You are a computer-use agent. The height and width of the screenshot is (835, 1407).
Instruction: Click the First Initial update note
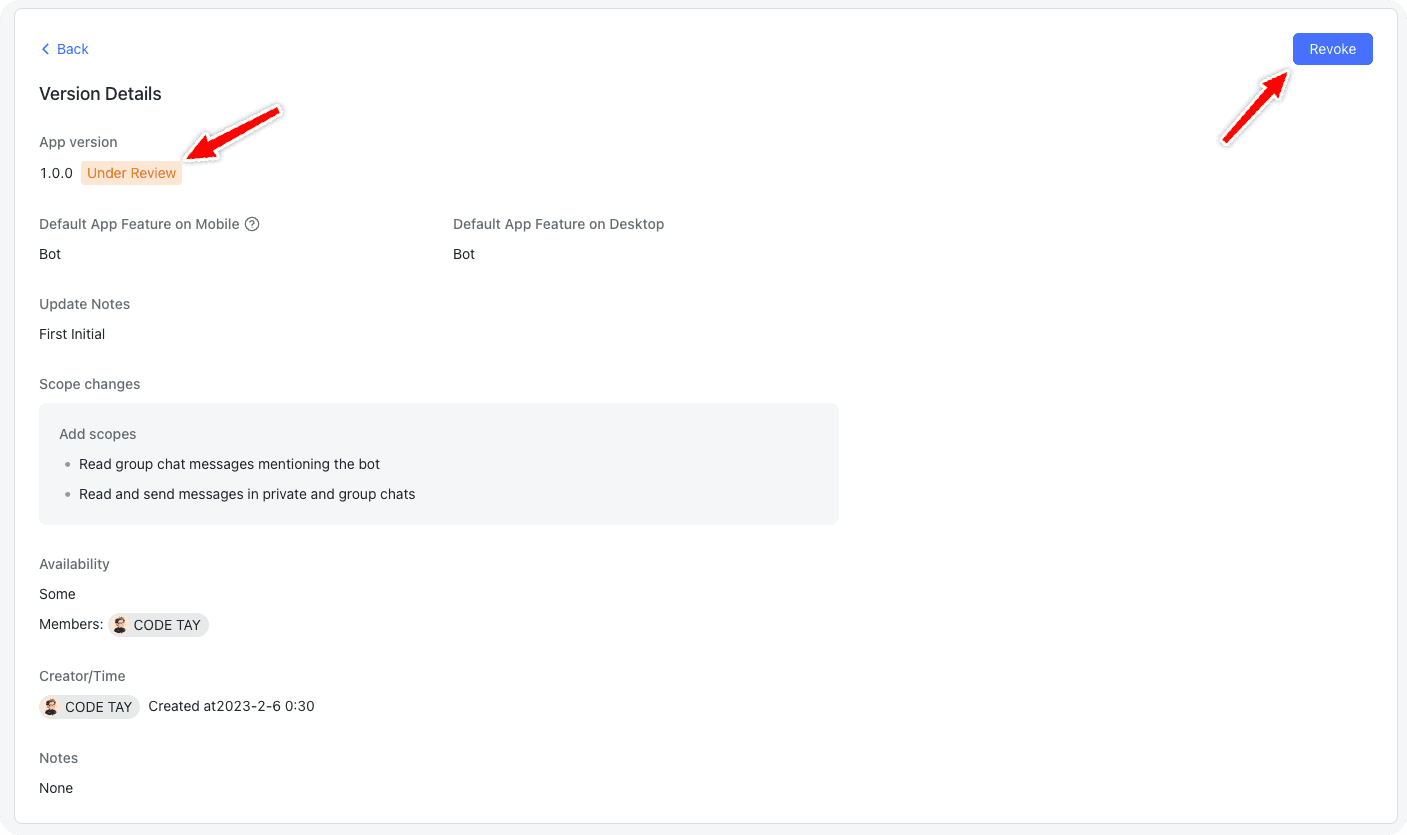pyautogui.click(x=72, y=334)
